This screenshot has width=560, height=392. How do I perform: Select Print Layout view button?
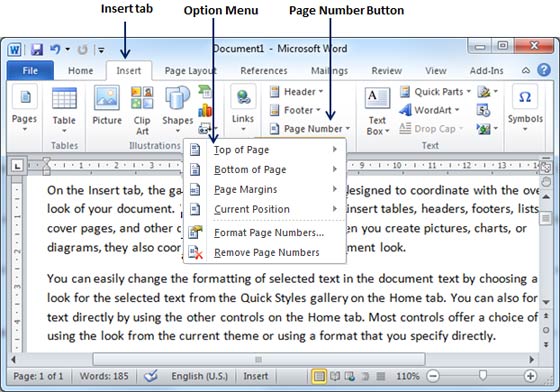pyautogui.click(x=319, y=376)
